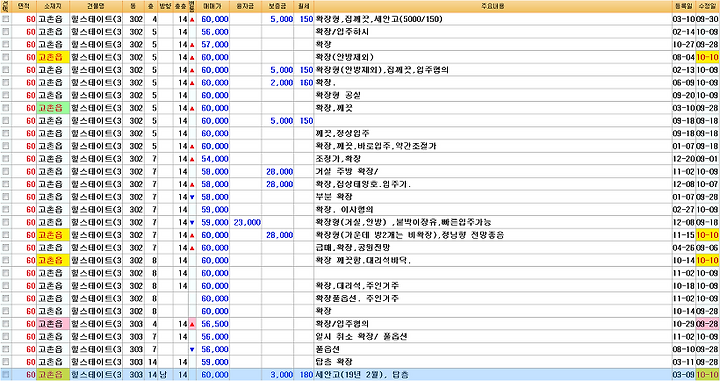Click the description 거실 주방 확장/
Image resolution: width=720 pixels, height=381 pixels.
click(x=347, y=172)
